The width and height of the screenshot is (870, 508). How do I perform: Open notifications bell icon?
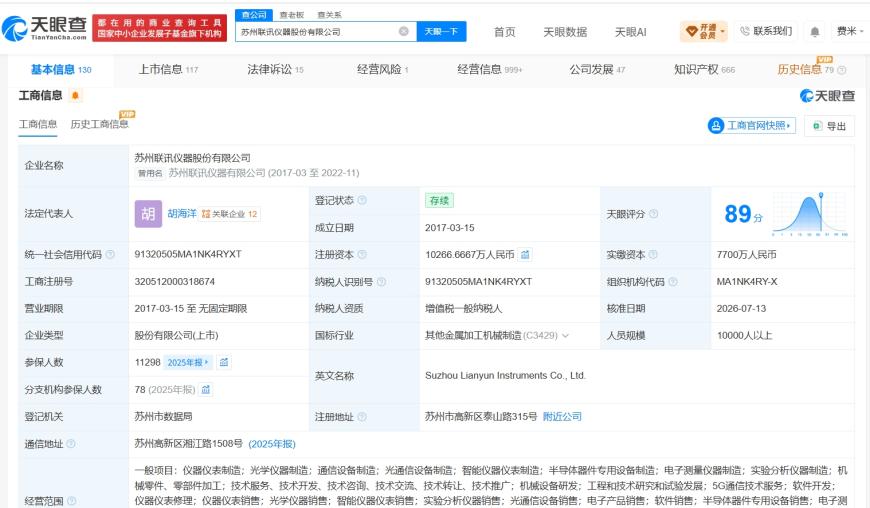pyautogui.click(x=815, y=32)
